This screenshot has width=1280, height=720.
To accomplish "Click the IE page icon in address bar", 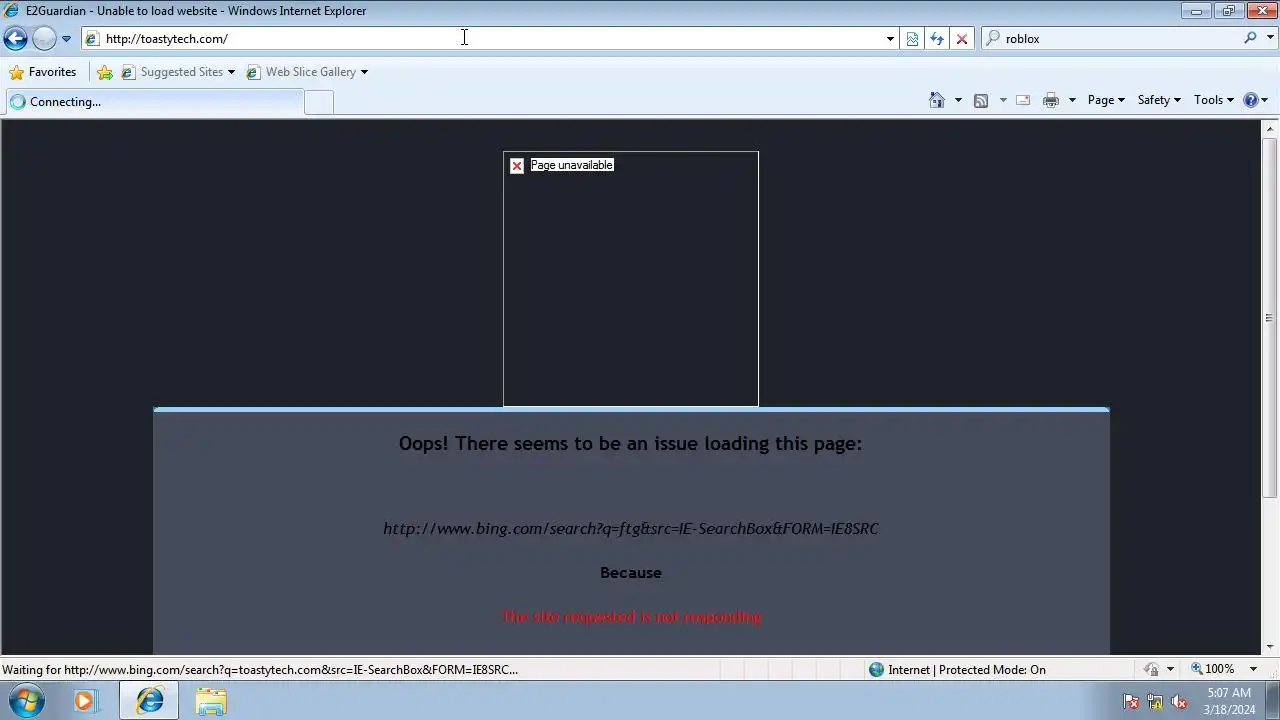I will [x=92, y=39].
